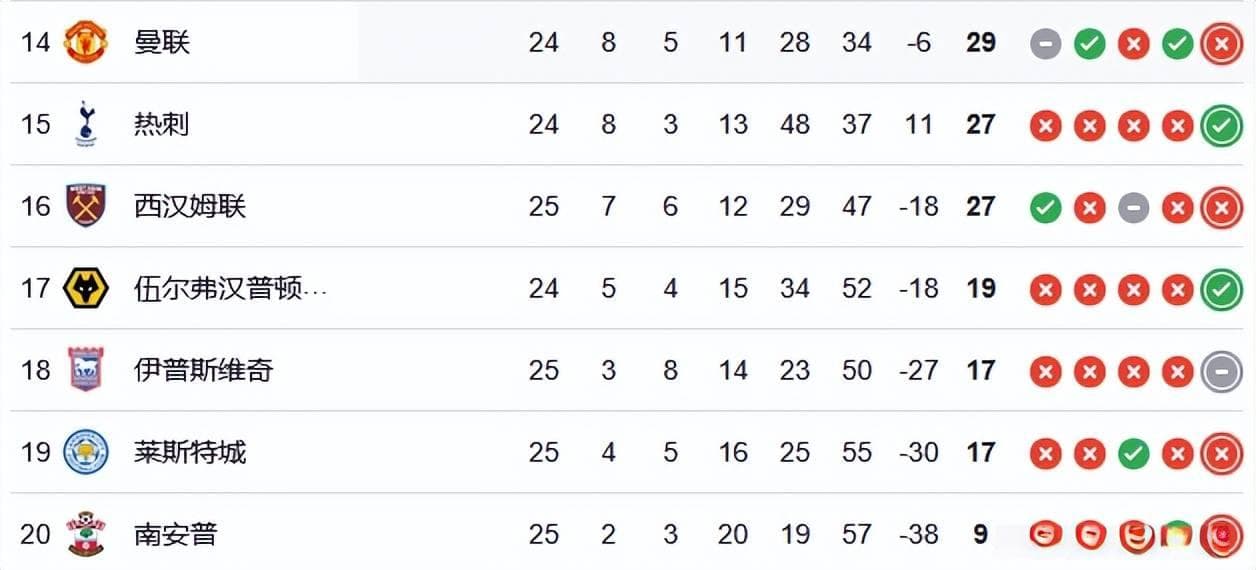Click the green win icon in 莱斯特城 row
The image size is (1256, 570).
[1133, 453]
